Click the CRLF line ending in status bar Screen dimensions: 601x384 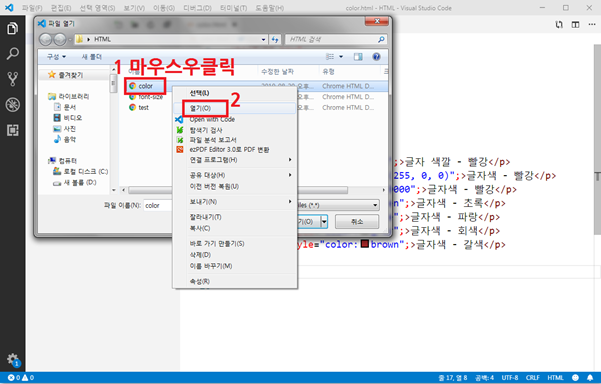click(x=532, y=377)
